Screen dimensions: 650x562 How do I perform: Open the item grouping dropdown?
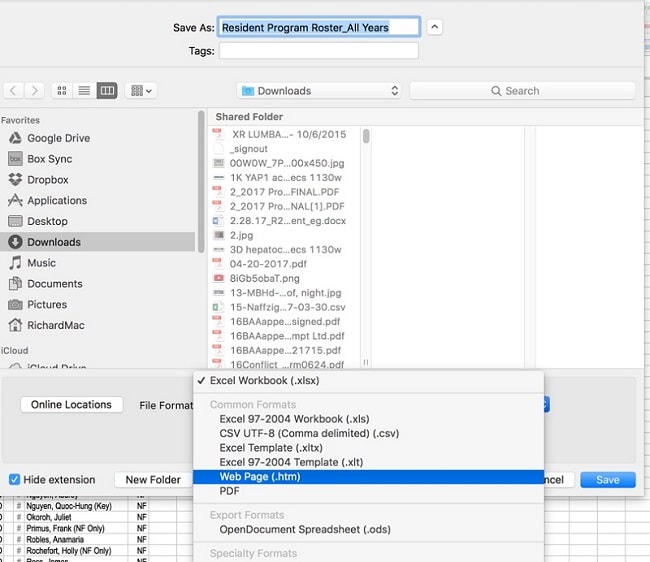141,90
